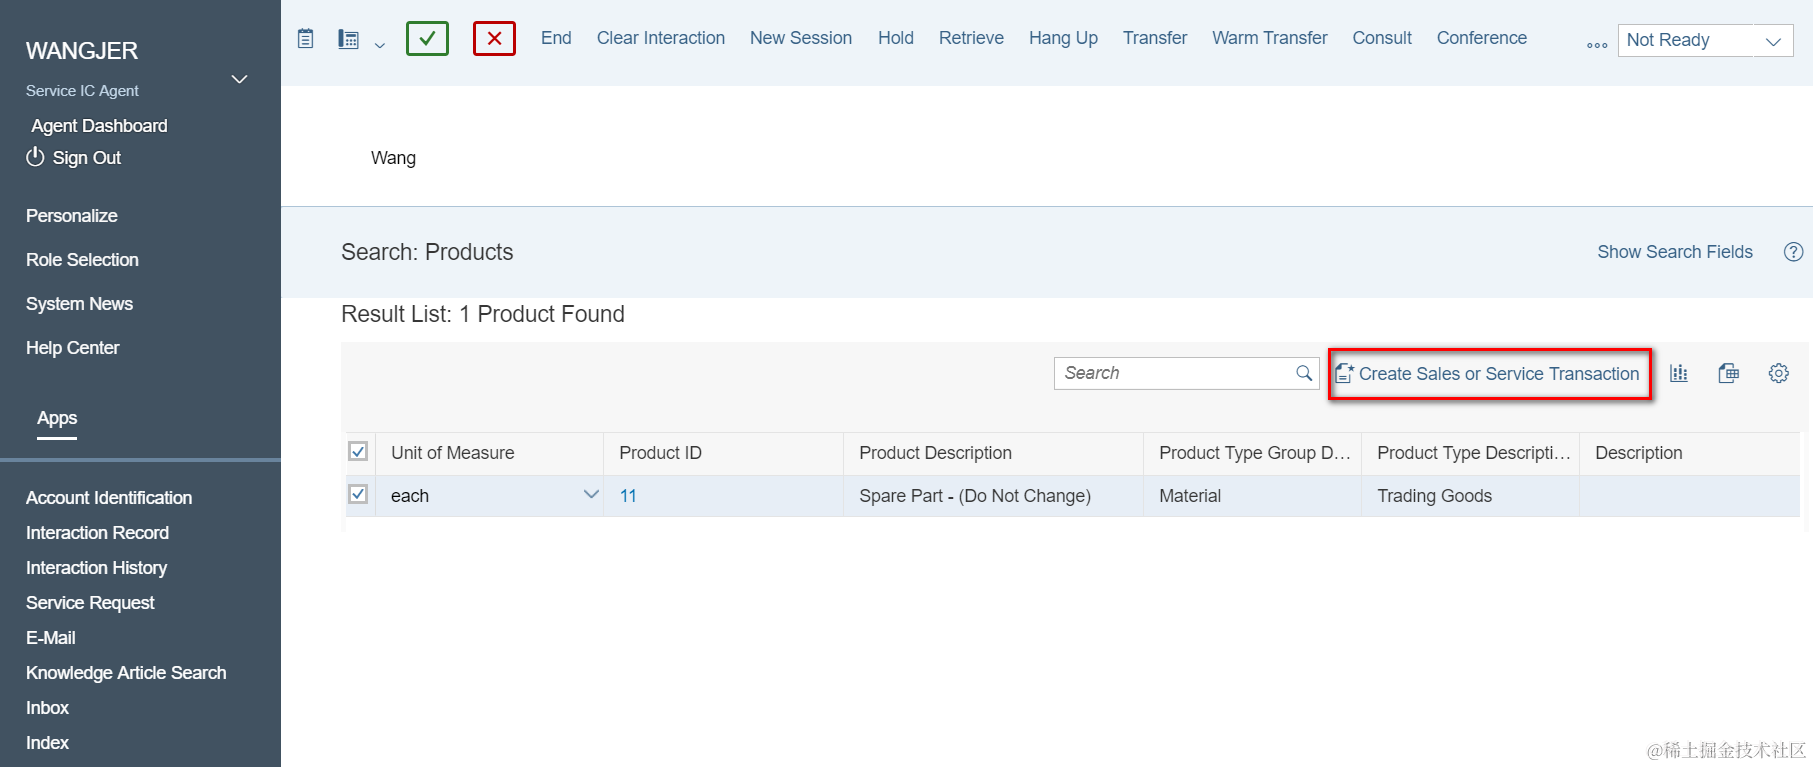Image resolution: width=1813 pixels, height=767 pixels.
Task: Click the search magnifier icon
Action: click(1304, 373)
